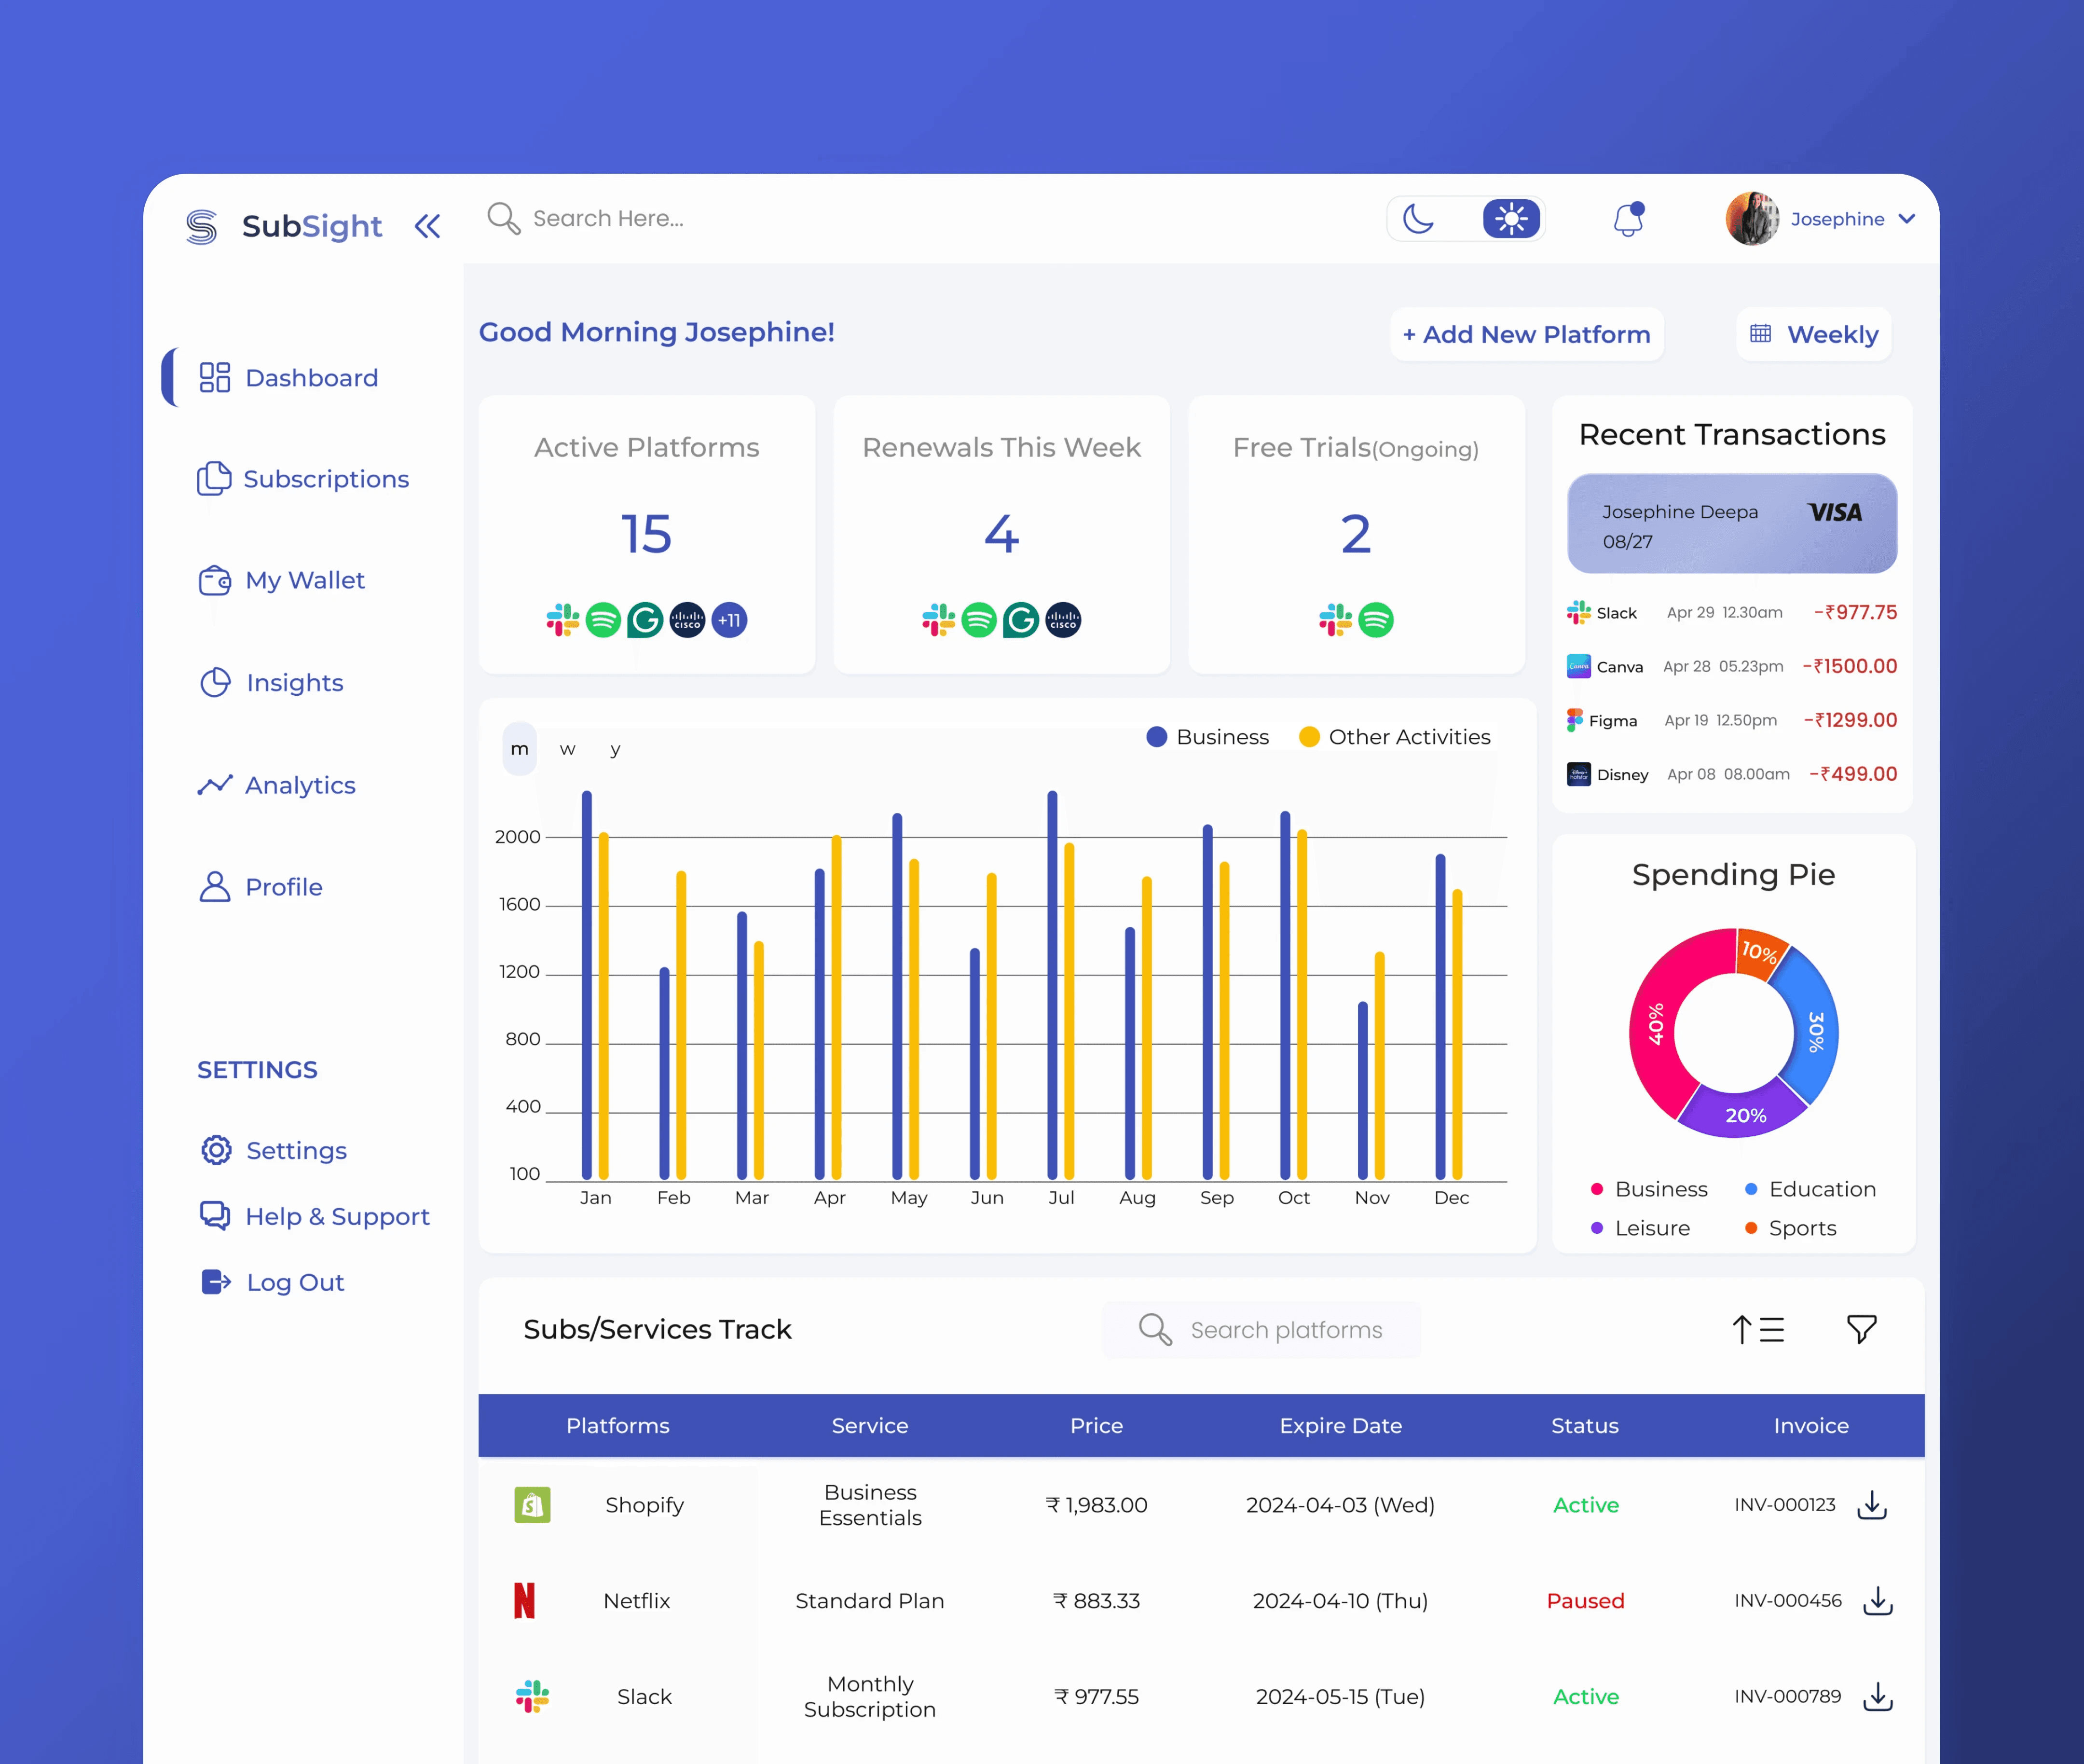Viewport: 2084px width, 1764px height.
Task: Switch to dark mode moon toggle
Action: click(x=1418, y=219)
